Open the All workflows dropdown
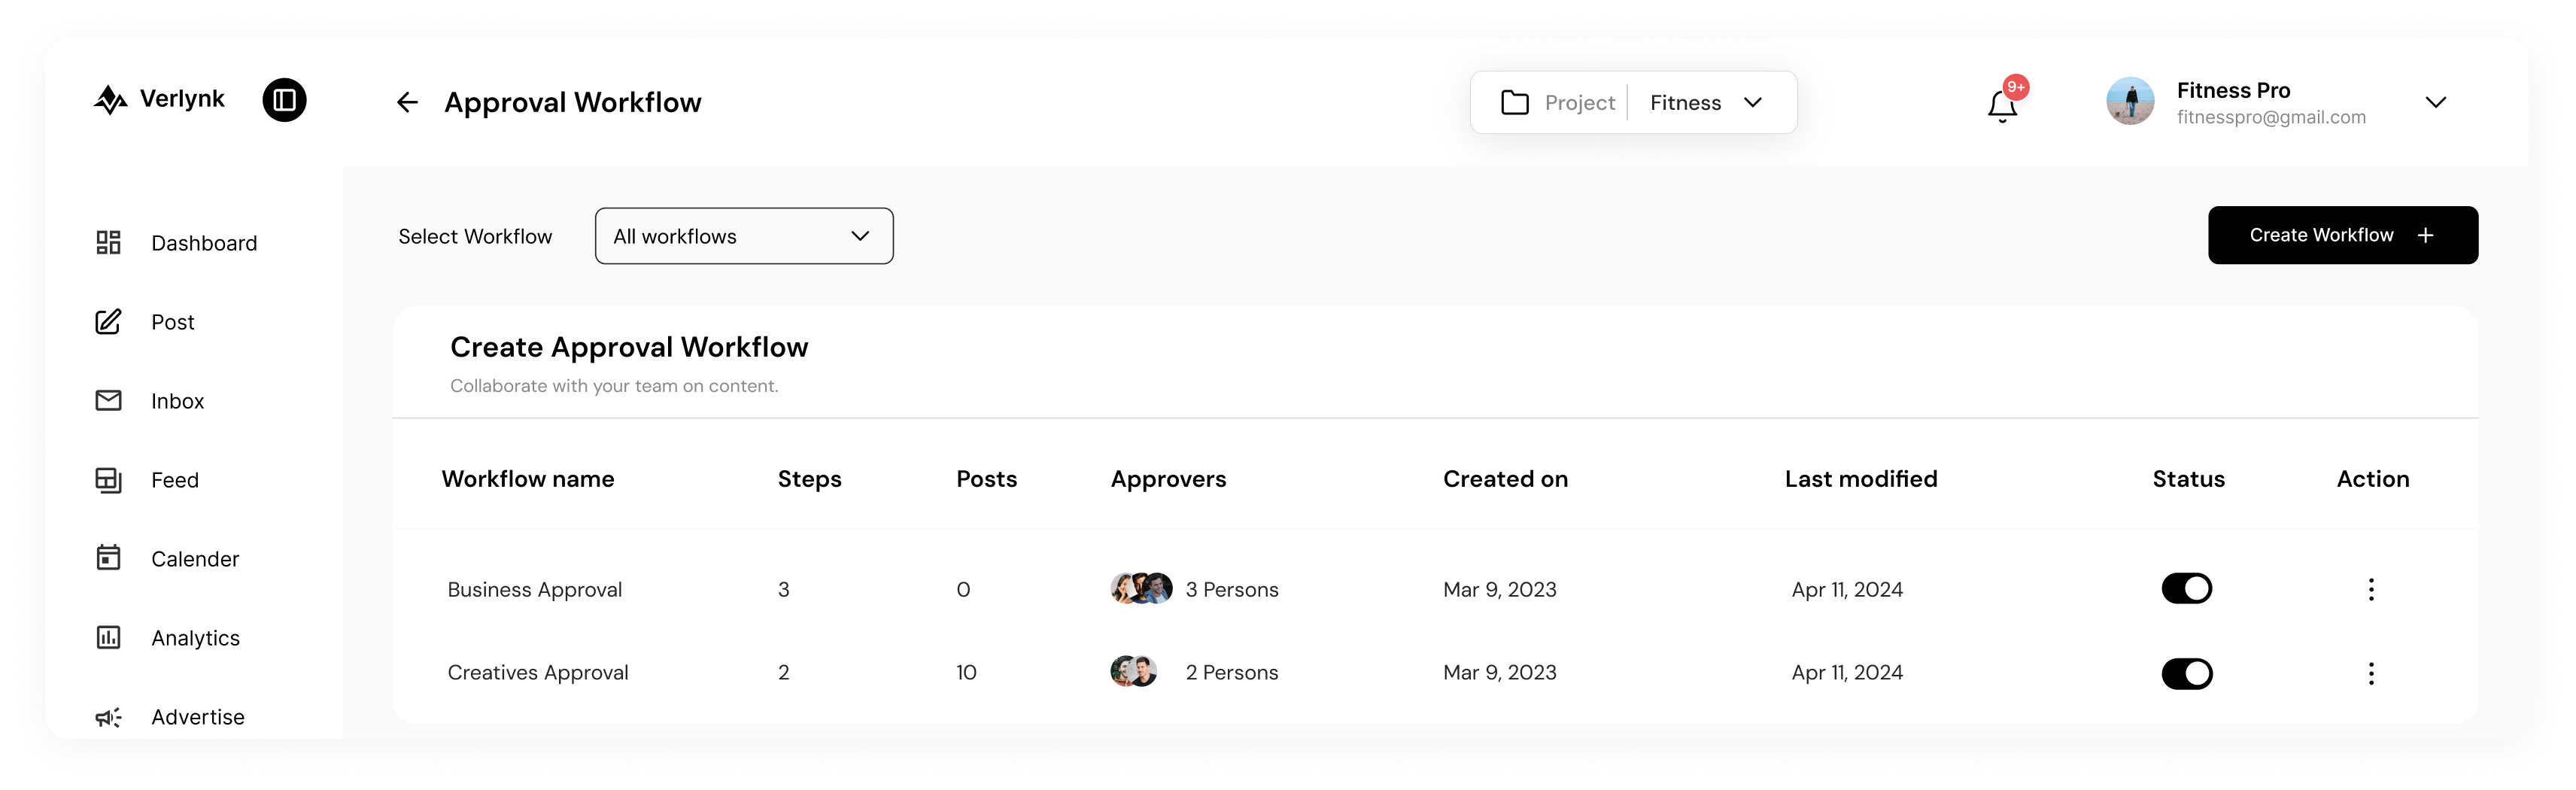Screen dimensions: 2576x790 pyautogui.click(x=743, y=236)
